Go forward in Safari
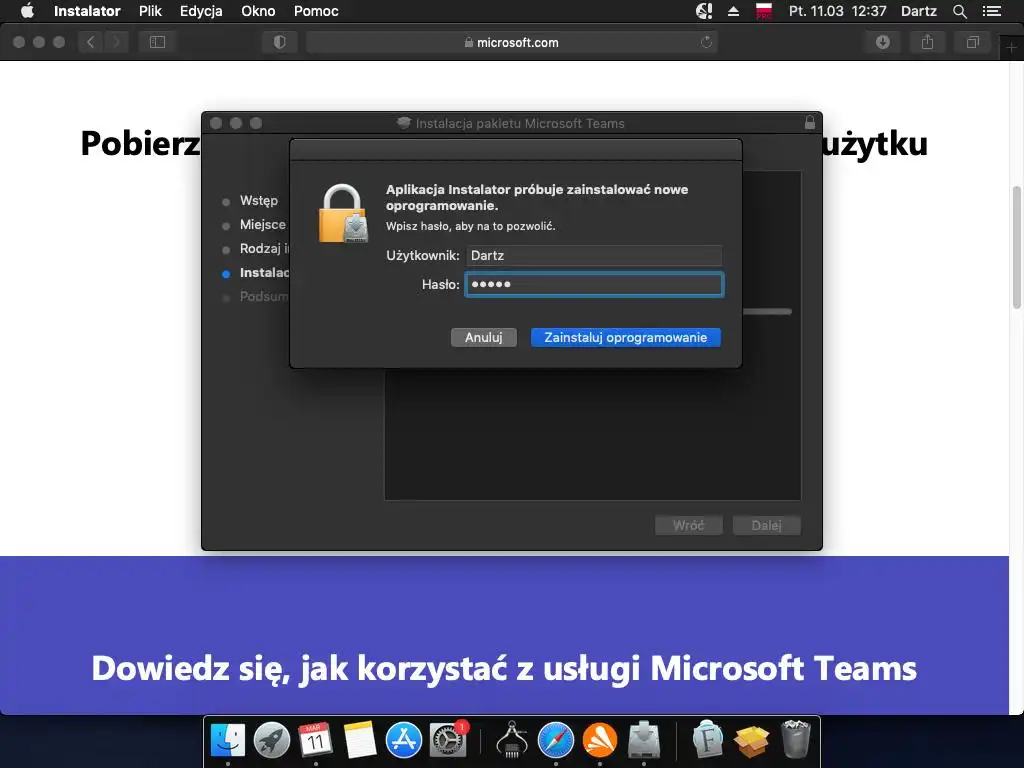This screenshot has width=1024, height=768. [x=116, y=42]
